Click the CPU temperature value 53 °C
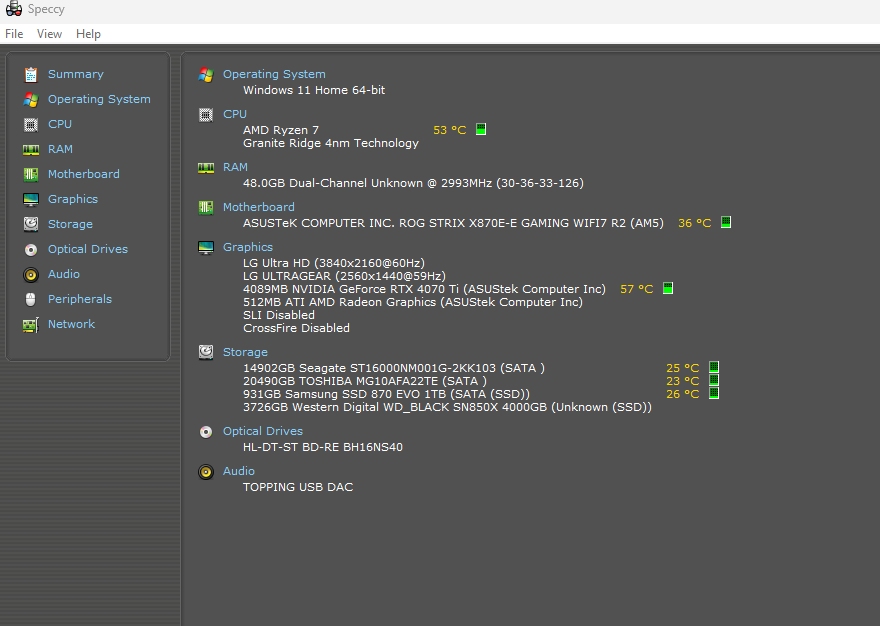Screen dimensions: 880x626 coord(450,130)
